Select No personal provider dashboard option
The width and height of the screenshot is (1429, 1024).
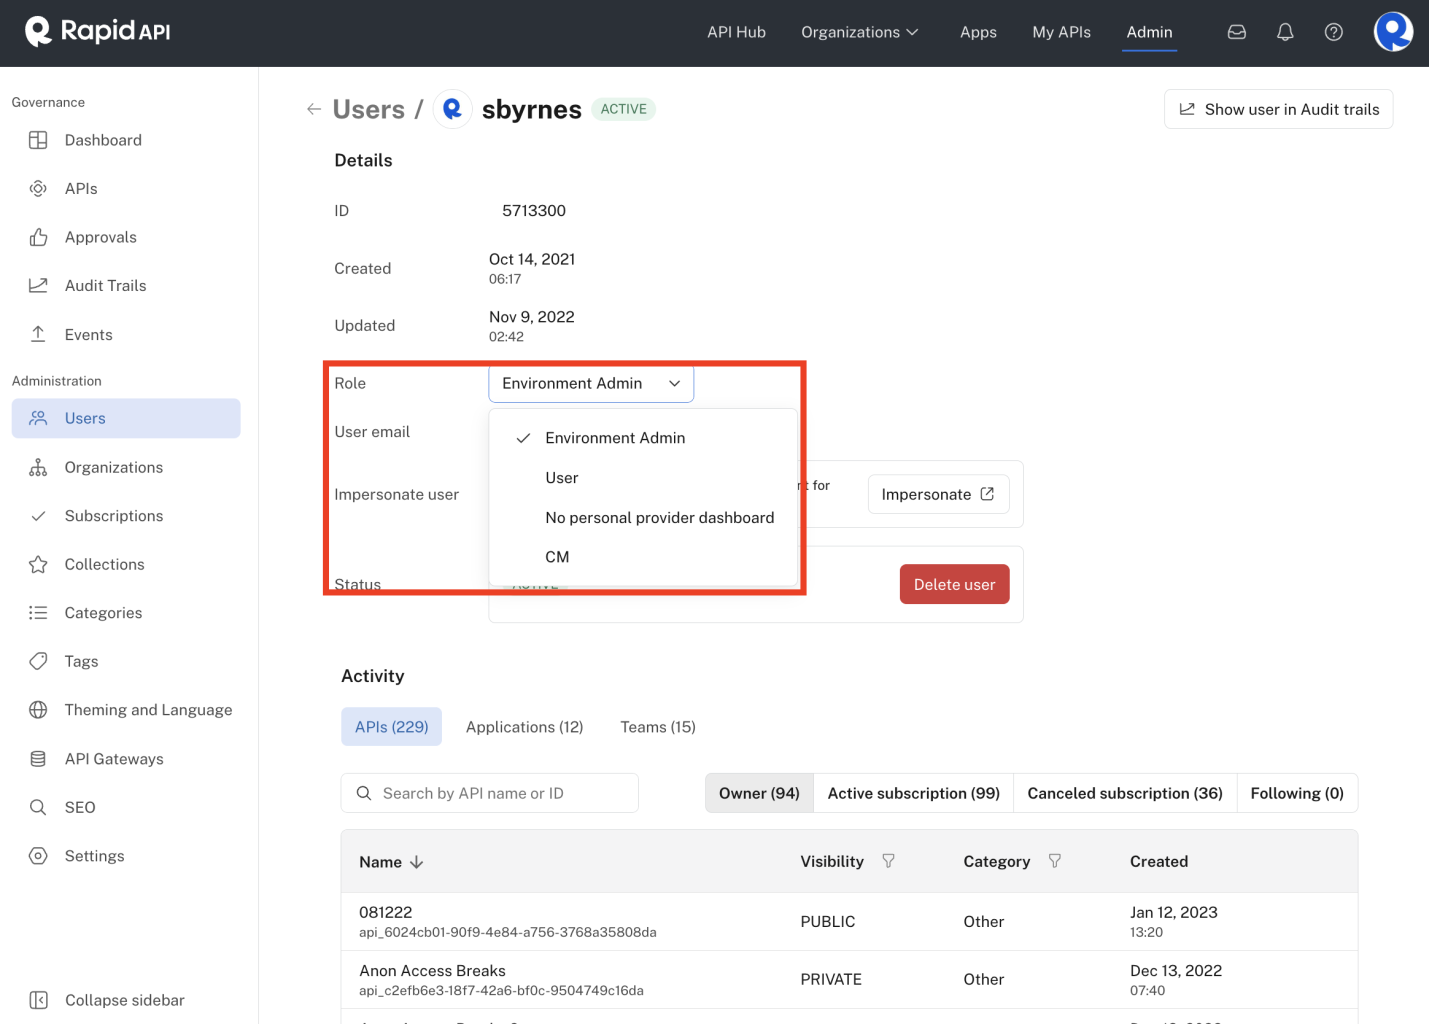pos(643,518)
